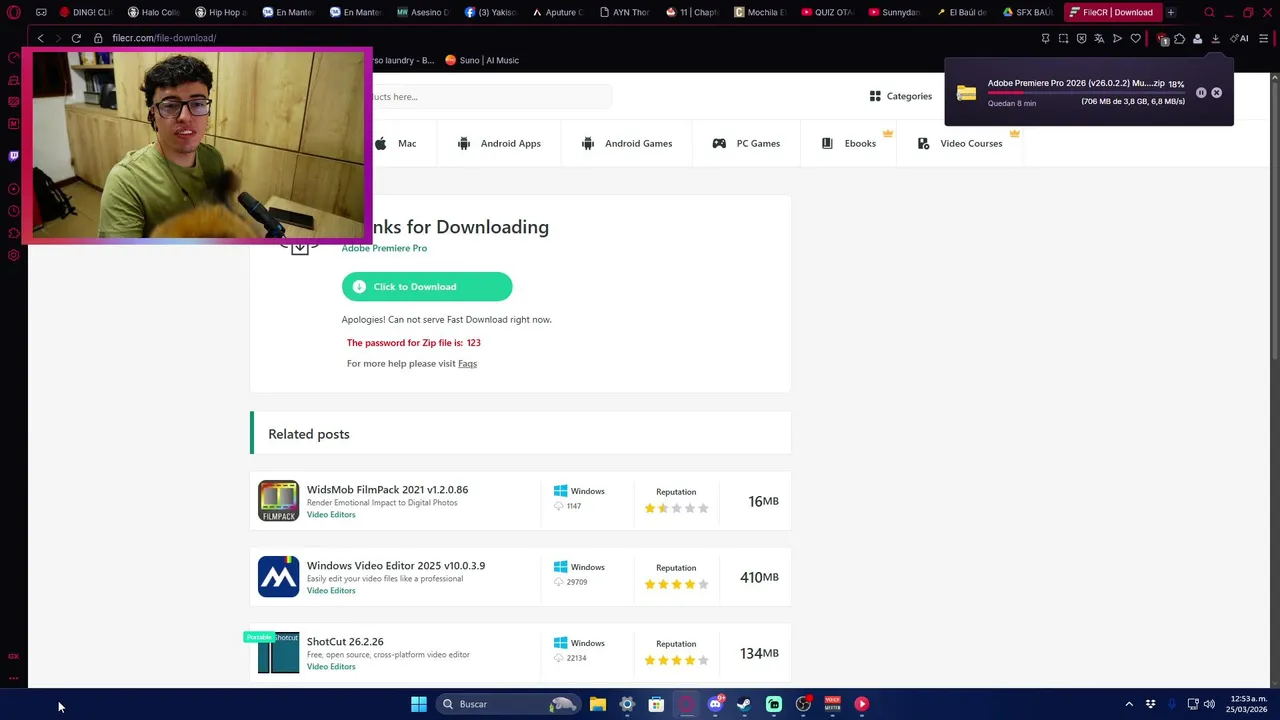The image size is (1280, 720).
Task: Open the volume control in system tray
Action: click(1209, 704)
